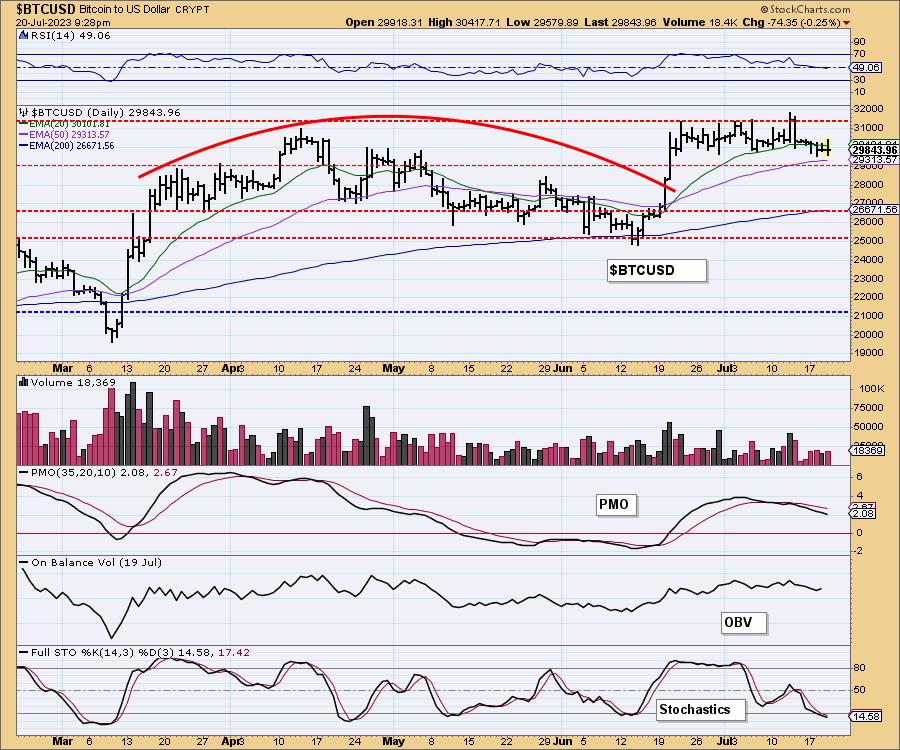
Task: Click the PMO annotation box
Action: pyautogui.click(x=616, y=505)
